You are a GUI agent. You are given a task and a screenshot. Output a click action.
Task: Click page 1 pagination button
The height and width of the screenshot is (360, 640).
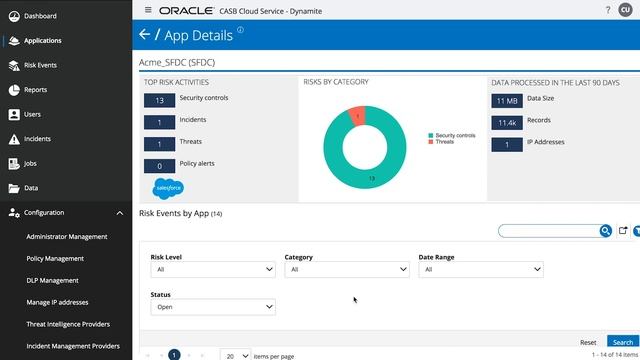(174, 355)
